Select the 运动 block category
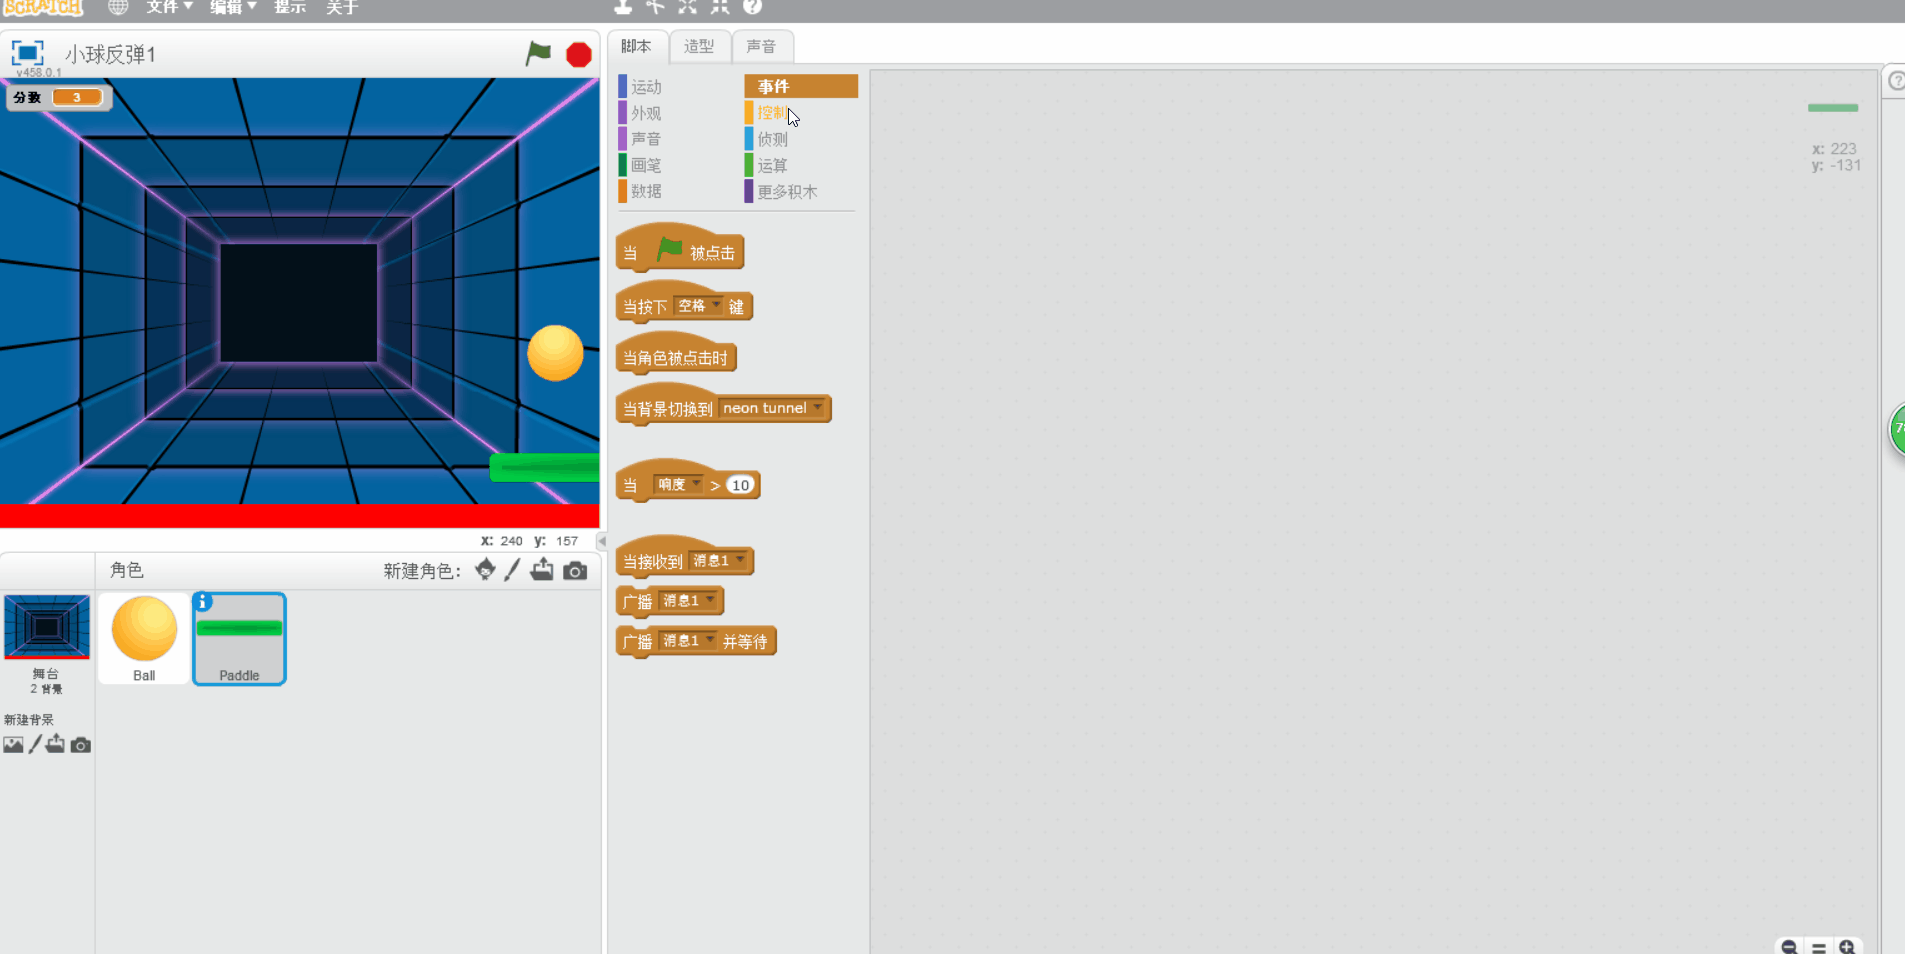This screenshot has width=1905, height=954. pyautogui.click(x=676, y=87)
